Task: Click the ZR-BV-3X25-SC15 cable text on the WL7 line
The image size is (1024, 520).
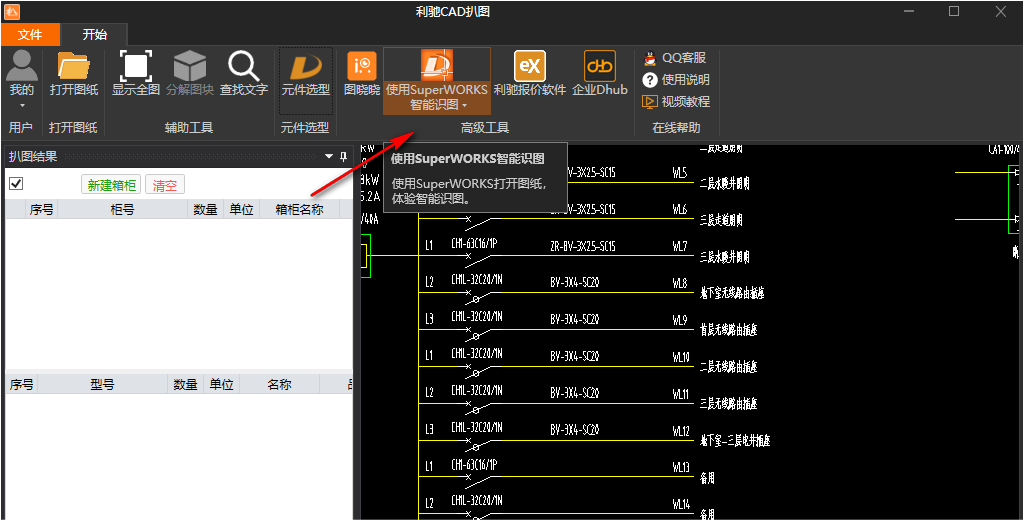Action: pos(583,246)
